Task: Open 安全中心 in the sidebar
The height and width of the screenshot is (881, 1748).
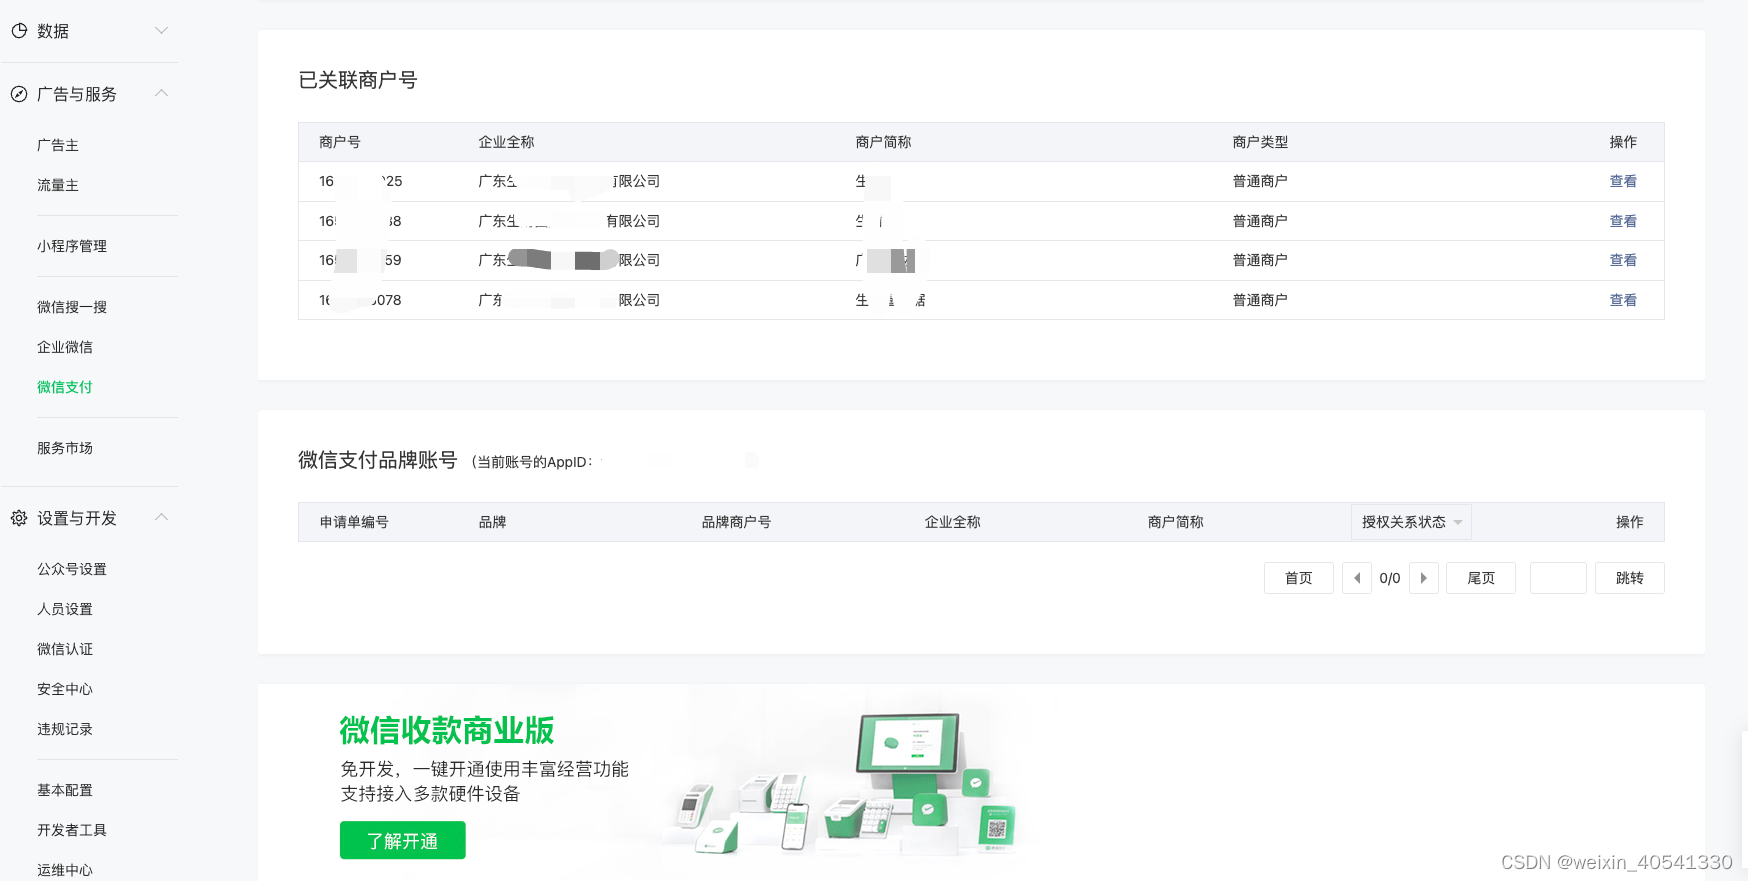Action: click(x=65, y=689)
